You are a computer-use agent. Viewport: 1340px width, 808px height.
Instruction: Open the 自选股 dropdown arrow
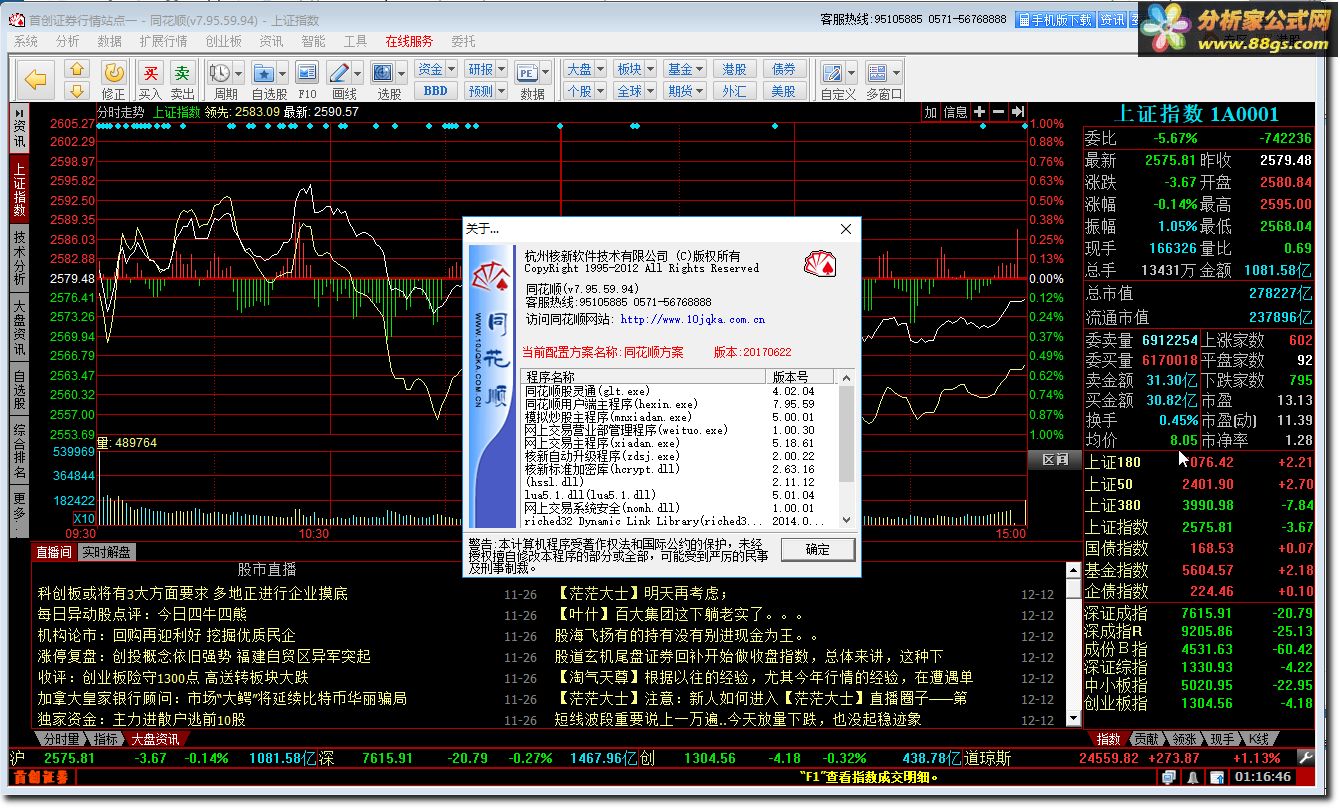pos(283,73)
